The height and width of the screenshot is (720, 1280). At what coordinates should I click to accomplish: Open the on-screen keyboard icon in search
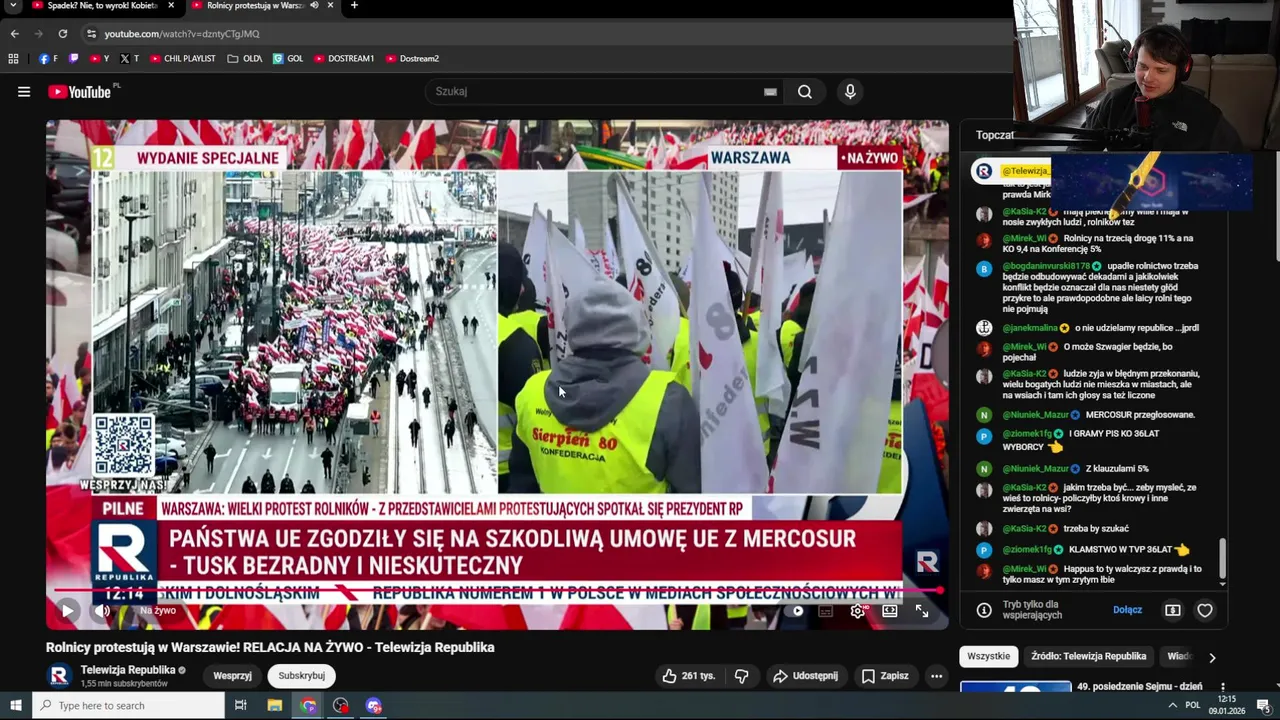point(770,92)
